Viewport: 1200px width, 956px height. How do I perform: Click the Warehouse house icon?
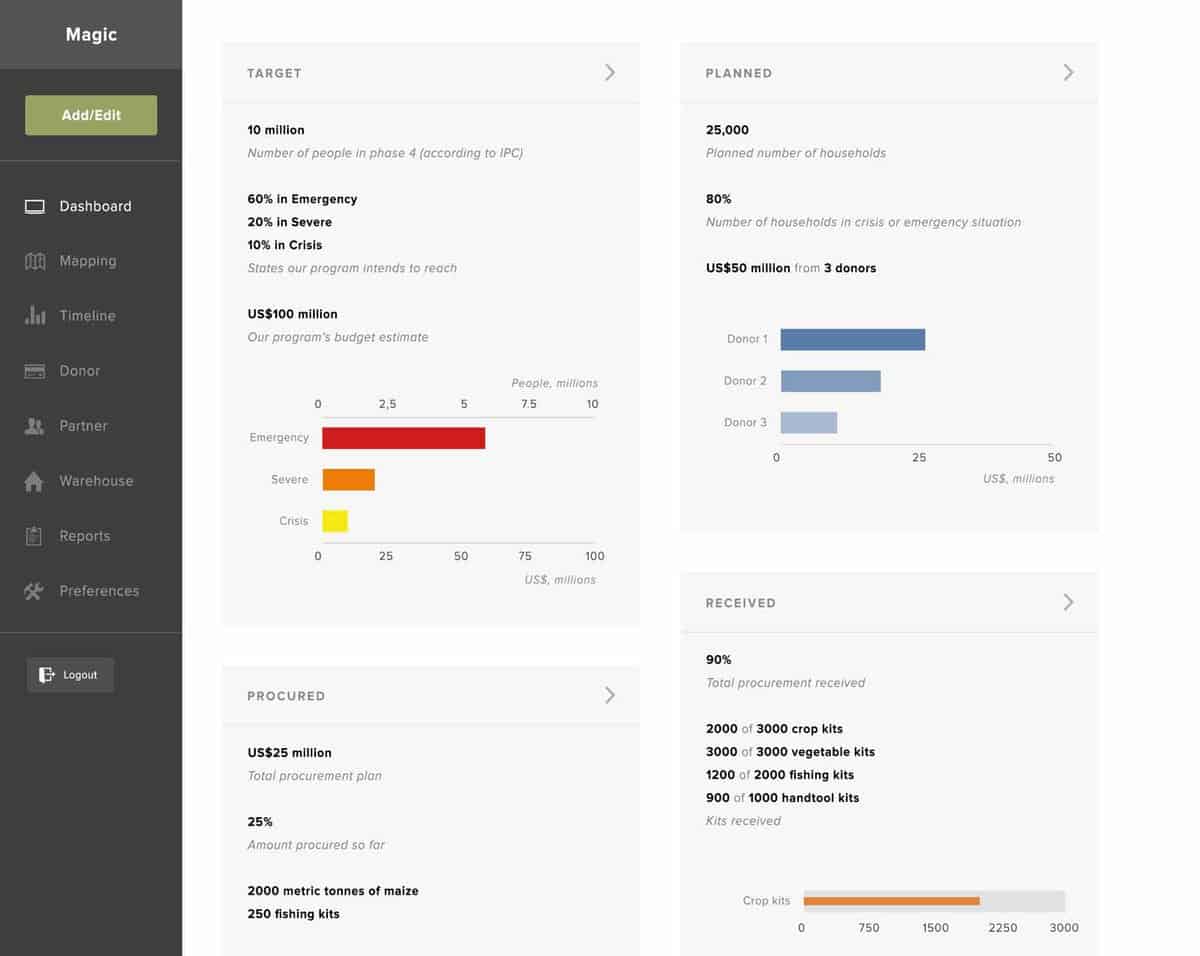point(35,481)
